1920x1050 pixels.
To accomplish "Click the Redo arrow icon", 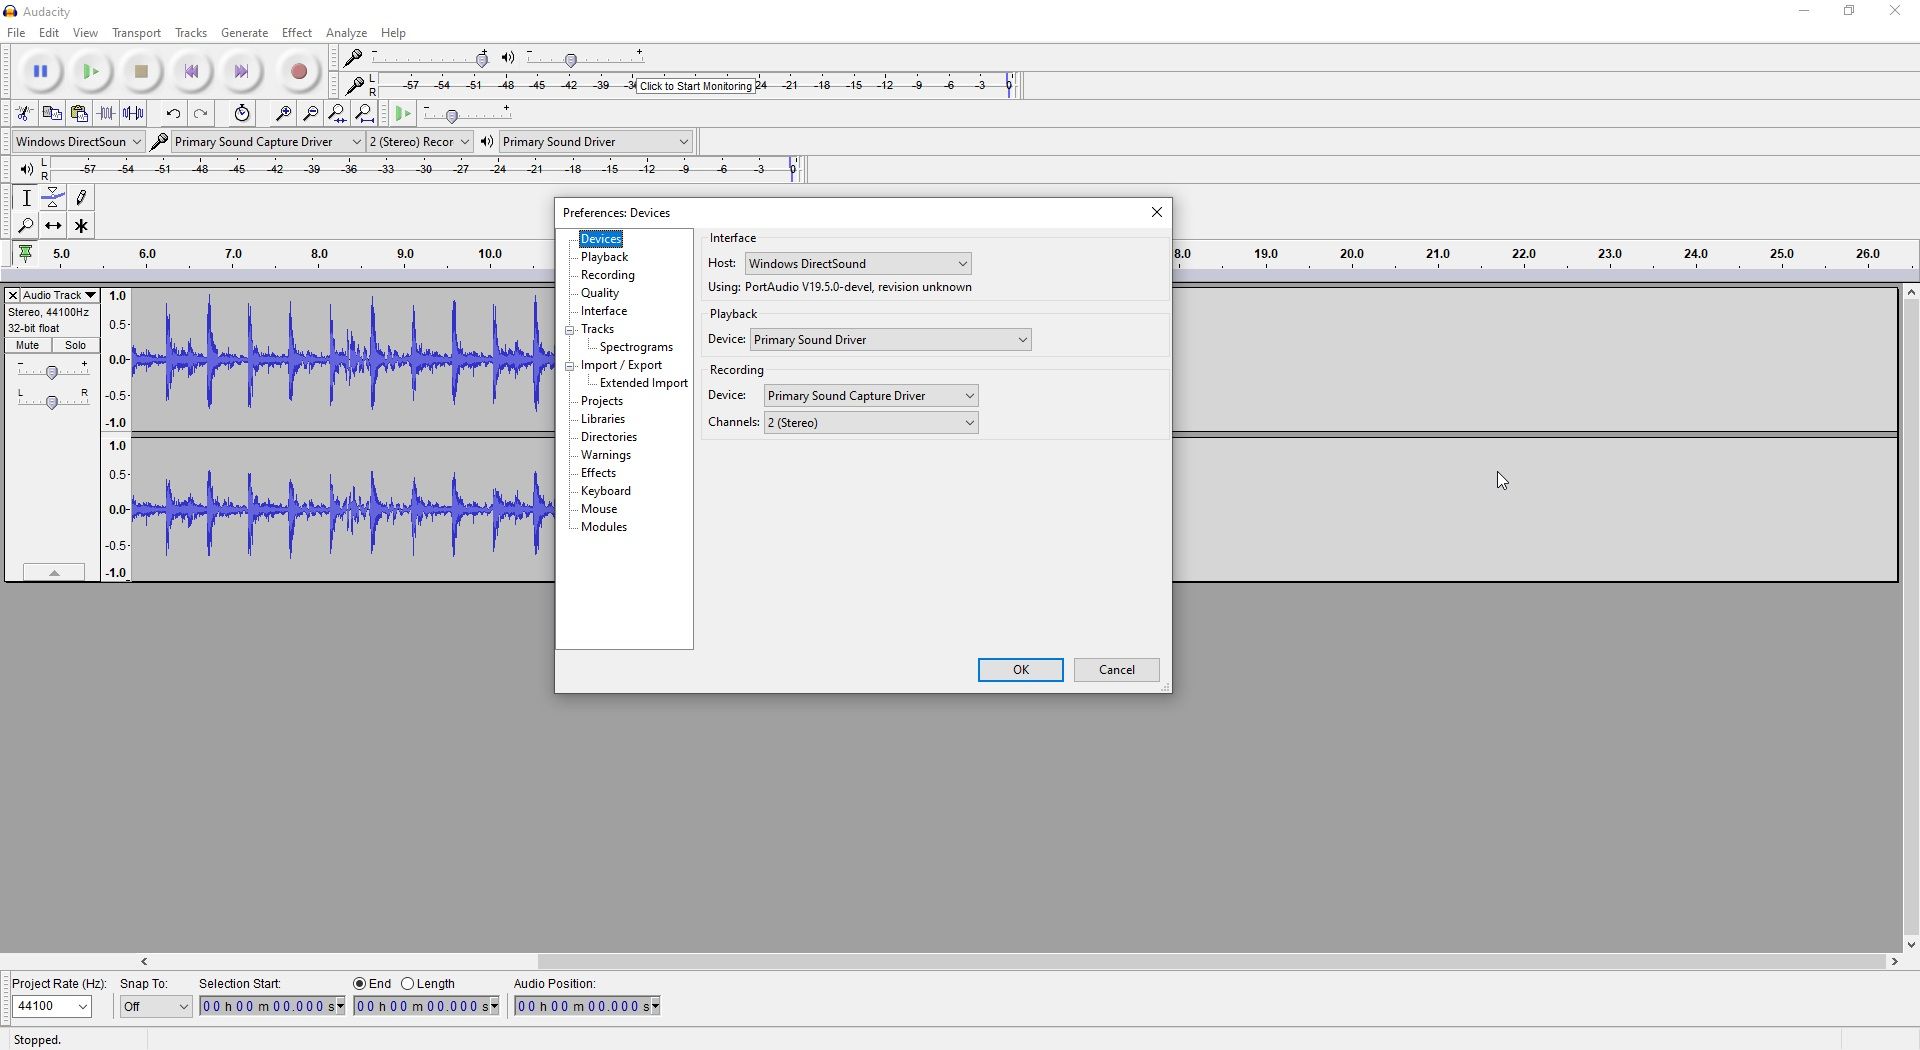I will pos(201,114).
